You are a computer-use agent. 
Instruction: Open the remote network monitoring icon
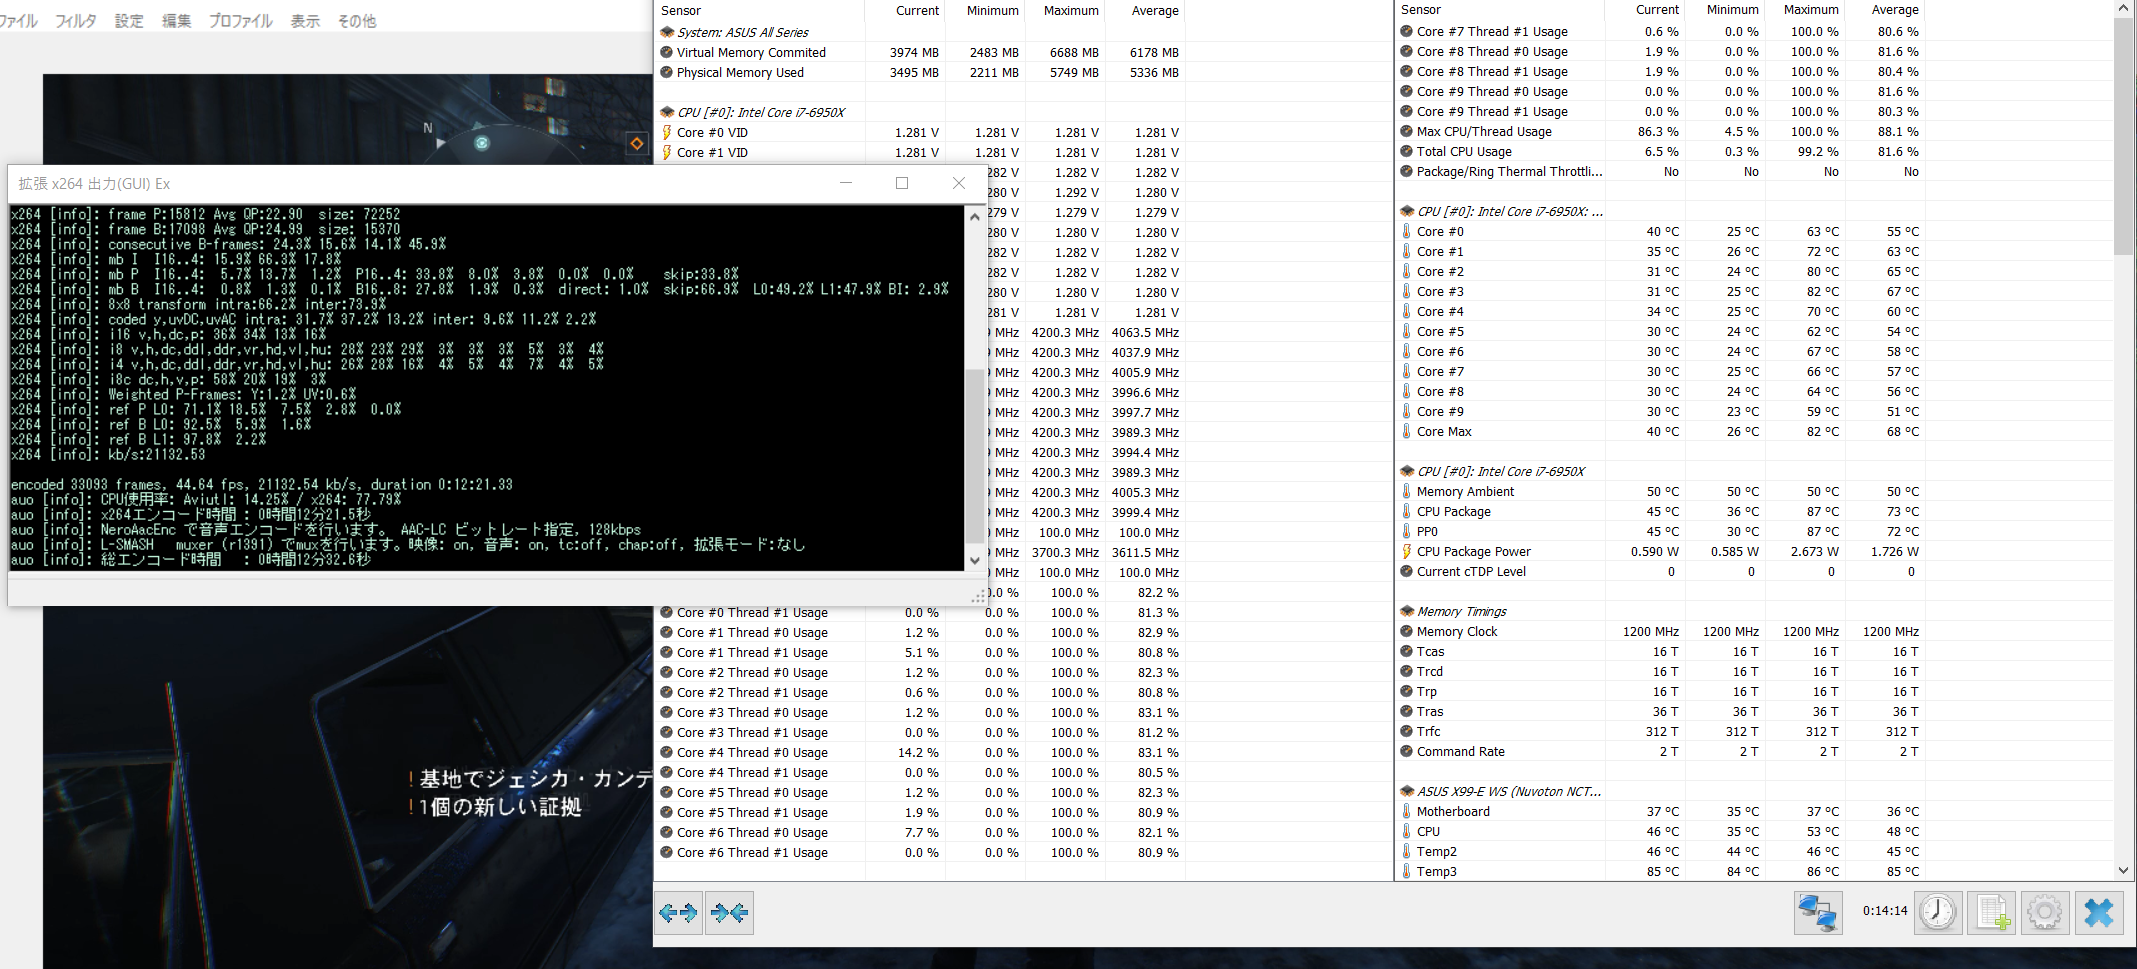tap(1818, 912)
